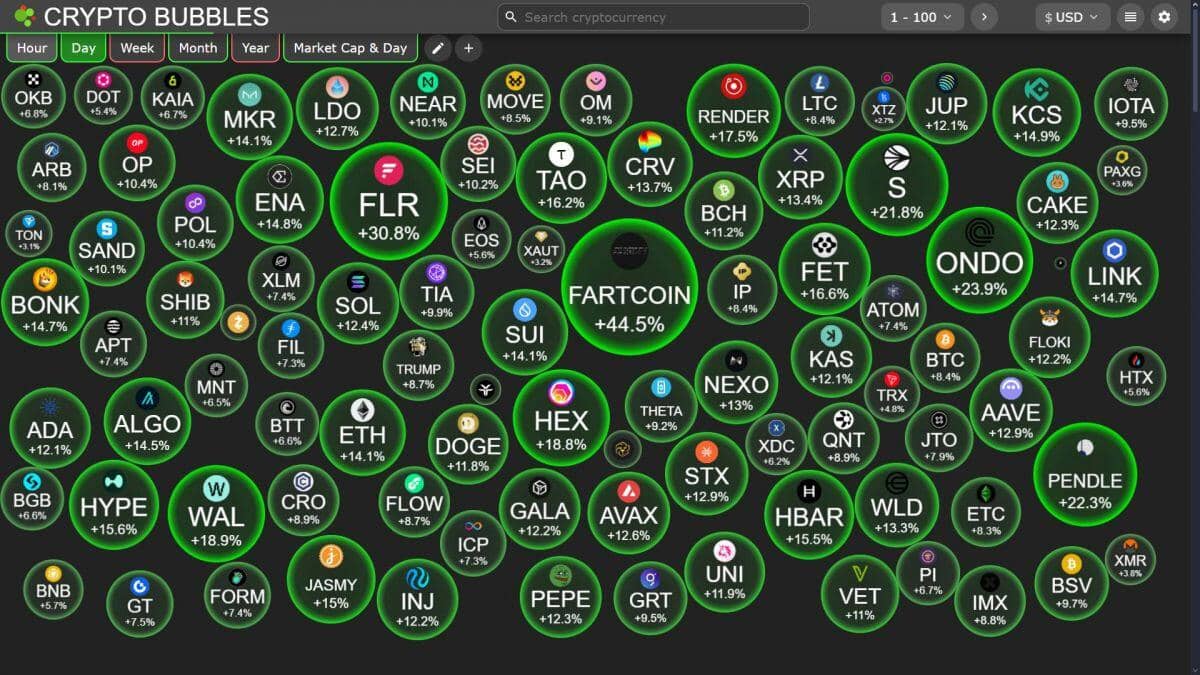Screen dimensions: 1200x675
Task: Click the TRUMP bubble icon
Action: click(x=418, y=346)
